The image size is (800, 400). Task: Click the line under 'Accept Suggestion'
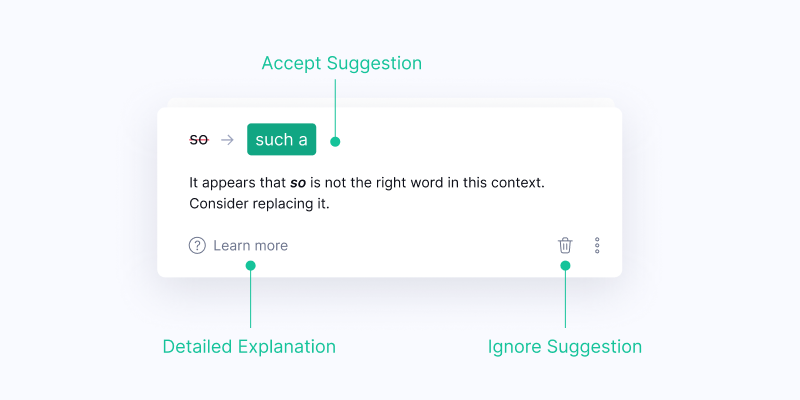click(x=335, y=105)
